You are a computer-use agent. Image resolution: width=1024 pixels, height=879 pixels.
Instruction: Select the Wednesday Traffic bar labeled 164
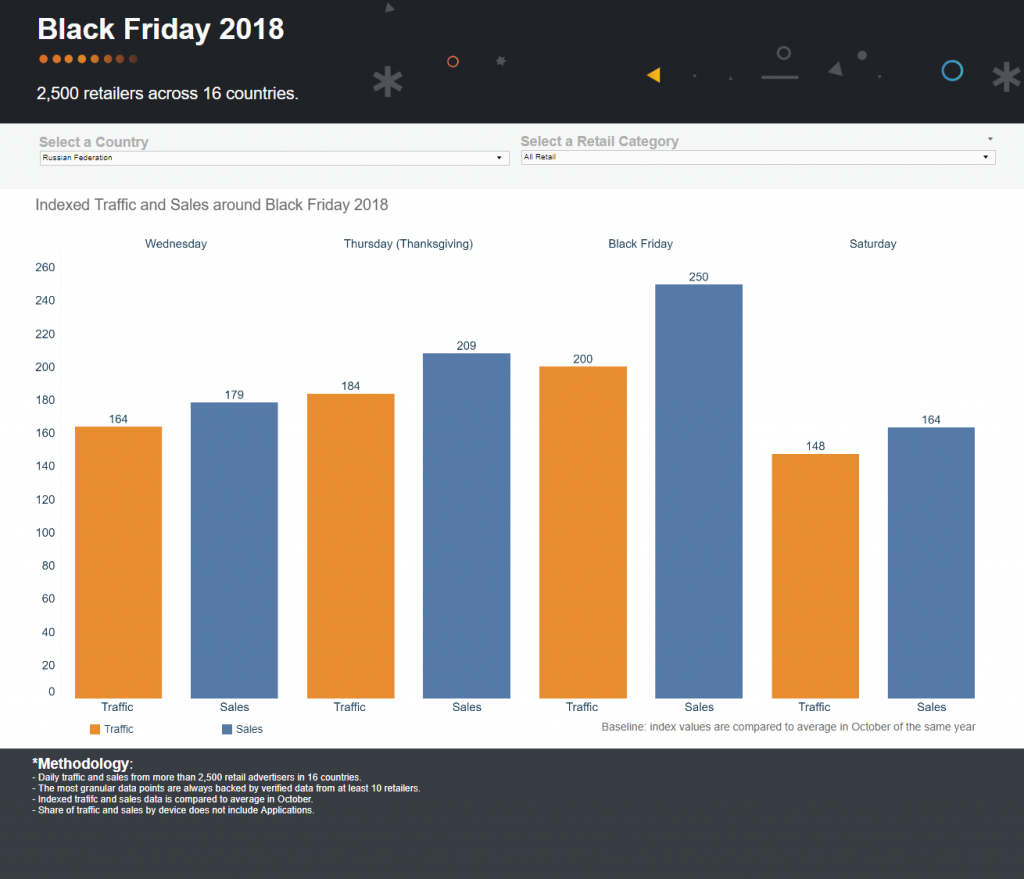(118, 562)
